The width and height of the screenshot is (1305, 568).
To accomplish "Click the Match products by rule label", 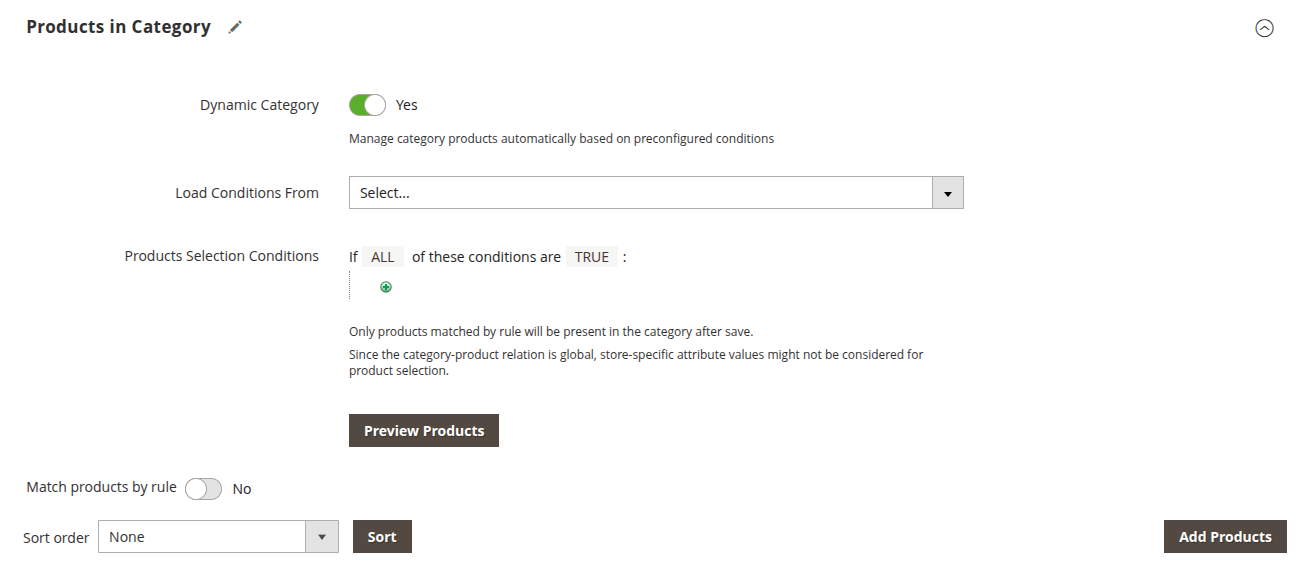I will (101, 487).
